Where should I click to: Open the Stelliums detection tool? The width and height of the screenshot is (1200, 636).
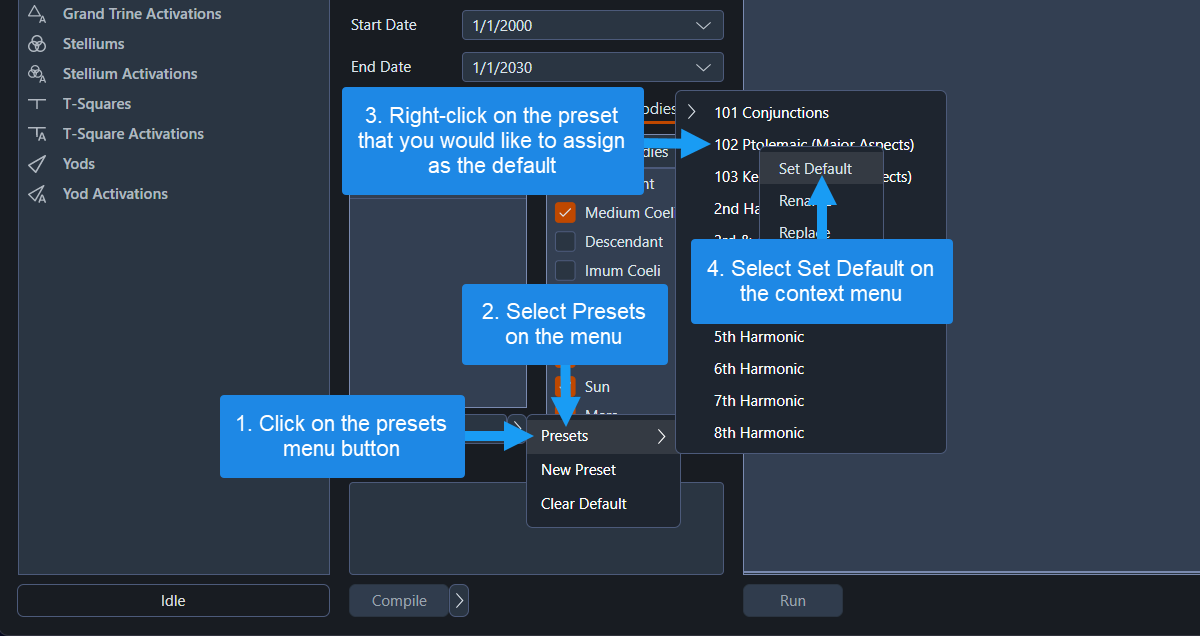[x=37, y=43]
